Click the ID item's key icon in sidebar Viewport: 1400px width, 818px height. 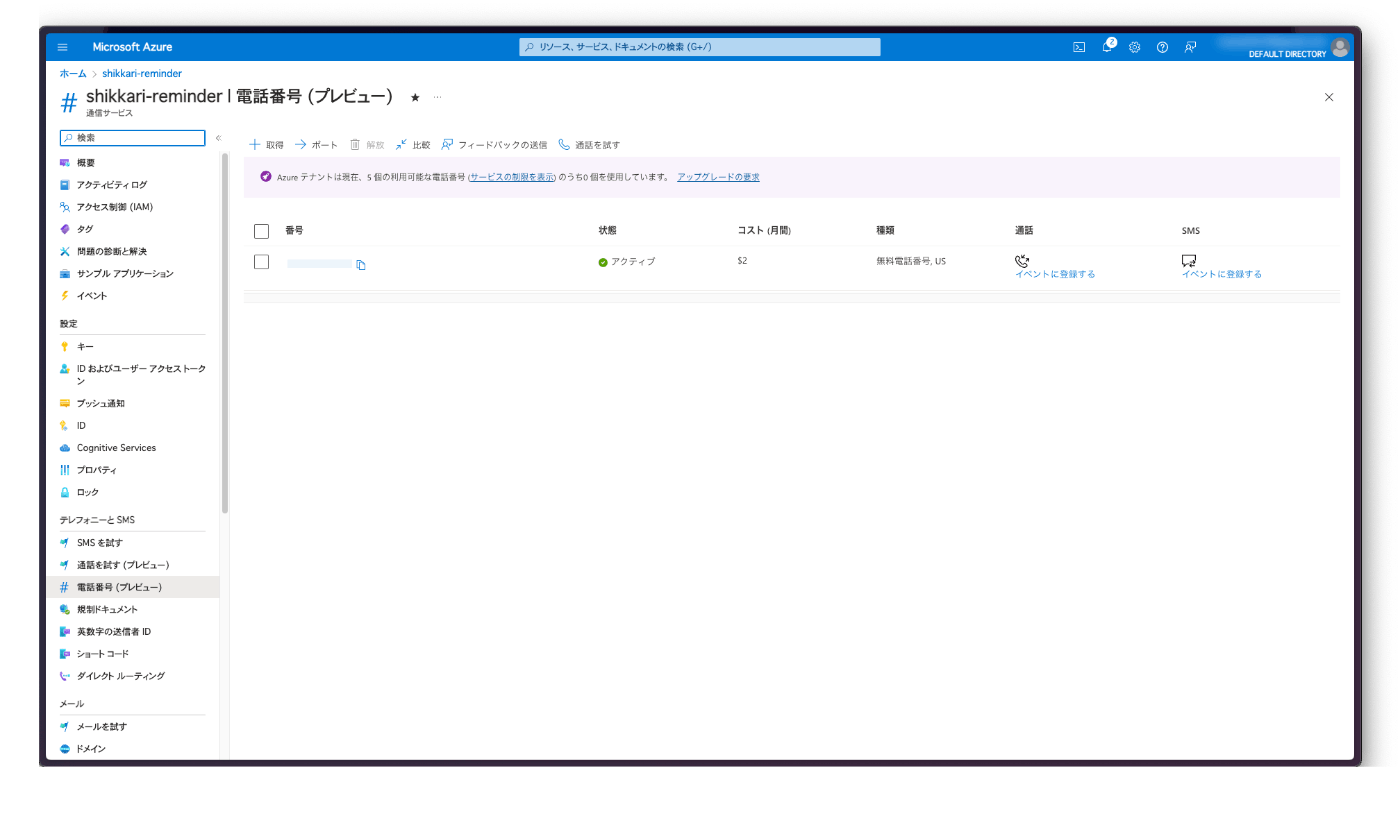(65, 426)
